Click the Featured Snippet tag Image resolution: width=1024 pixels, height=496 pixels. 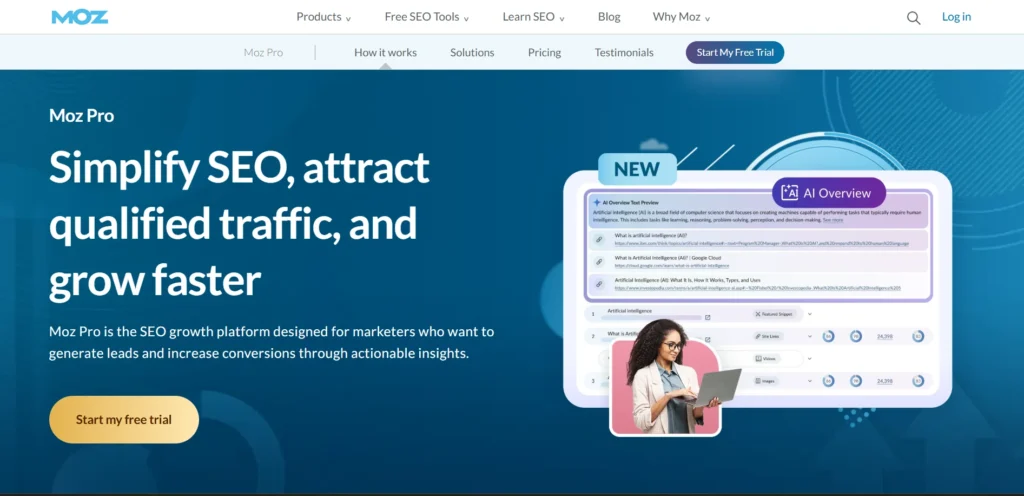pos(774,314)
